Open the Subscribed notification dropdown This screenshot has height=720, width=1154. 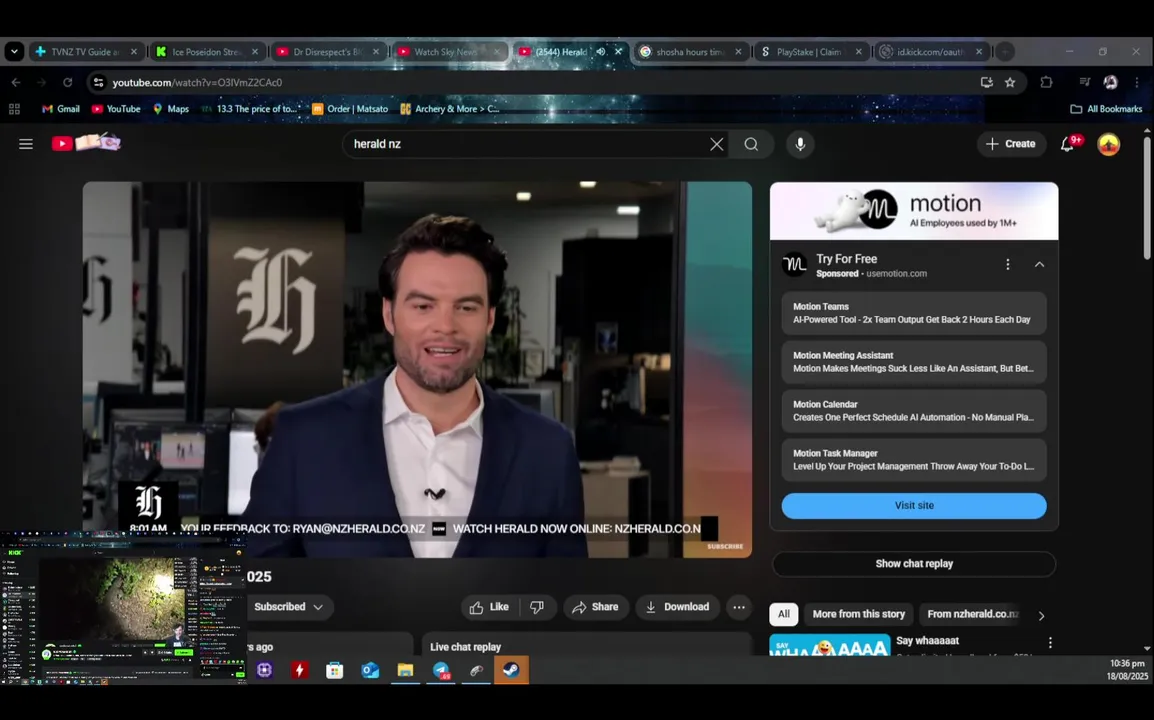pyautogui.click(x=288, y=607)
